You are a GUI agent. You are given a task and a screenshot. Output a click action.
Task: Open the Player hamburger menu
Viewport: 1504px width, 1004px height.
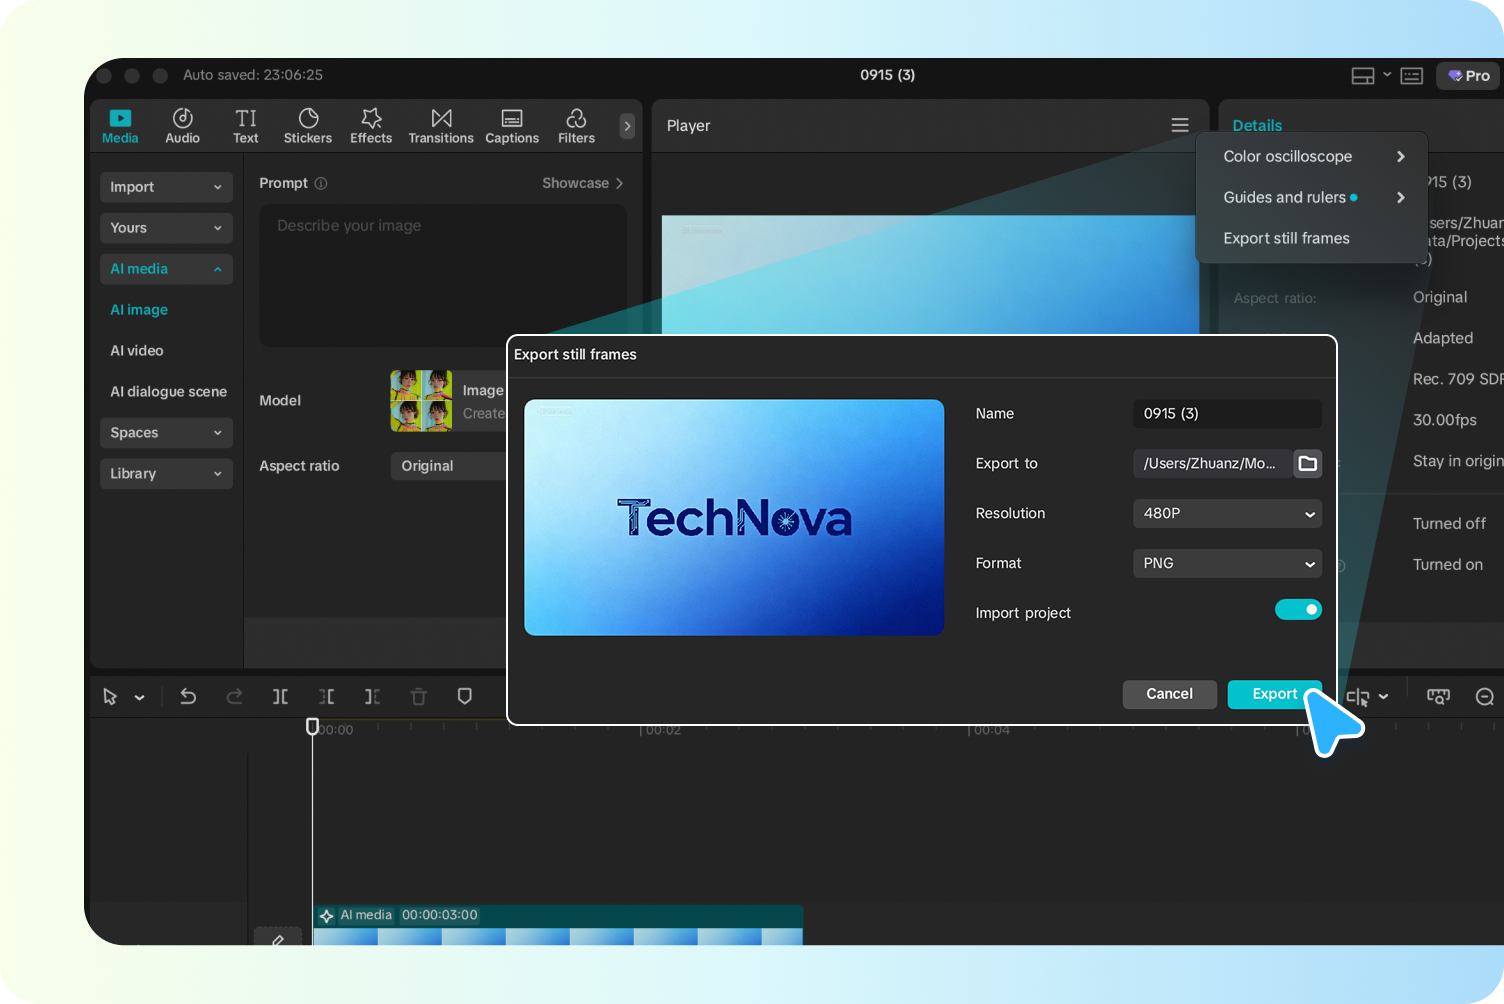pos(1180,125)
